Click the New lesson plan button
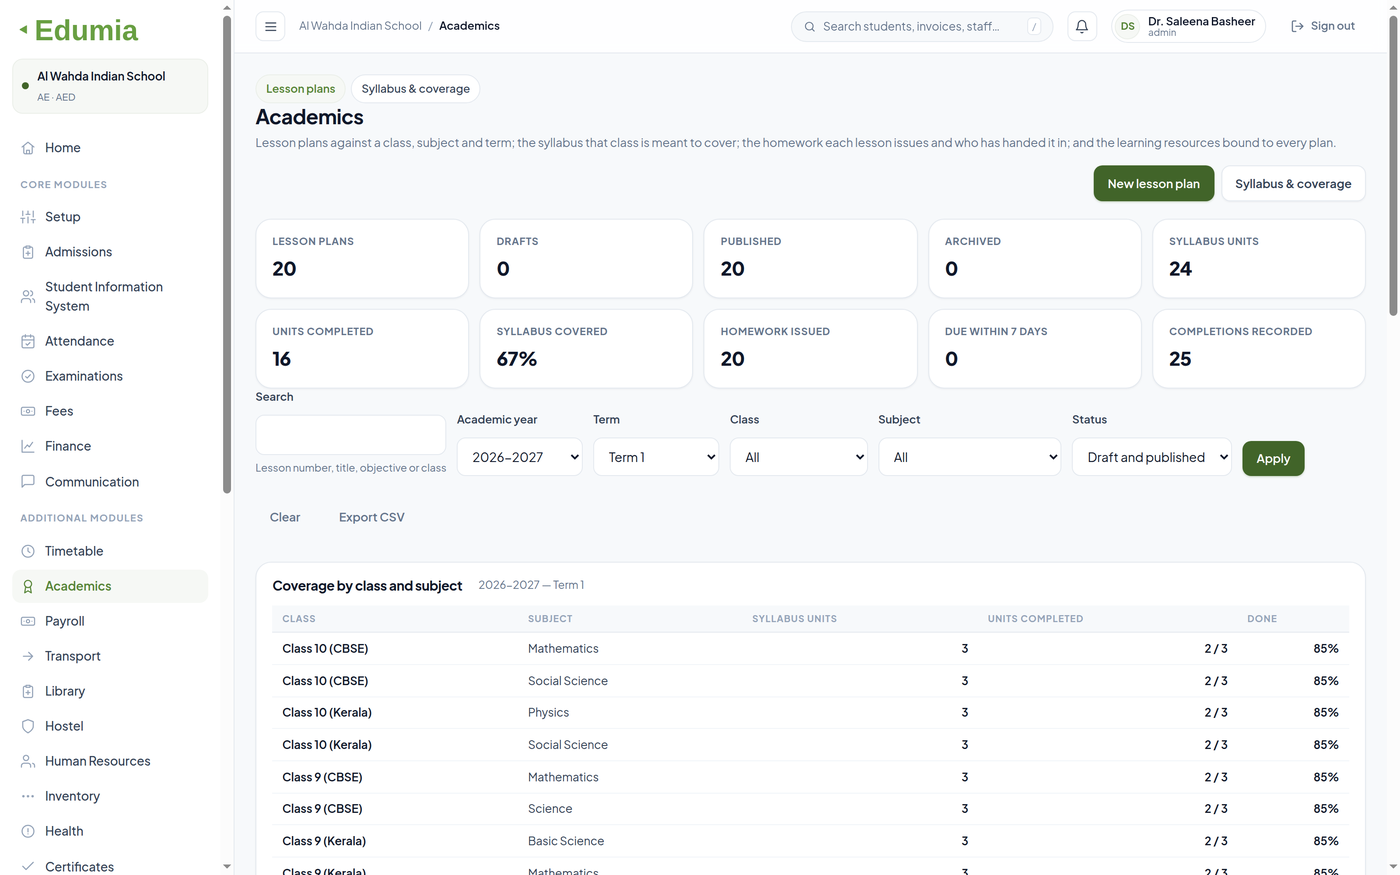The height and width of the screenshot is (875, 1400). tap(1153, 184)
